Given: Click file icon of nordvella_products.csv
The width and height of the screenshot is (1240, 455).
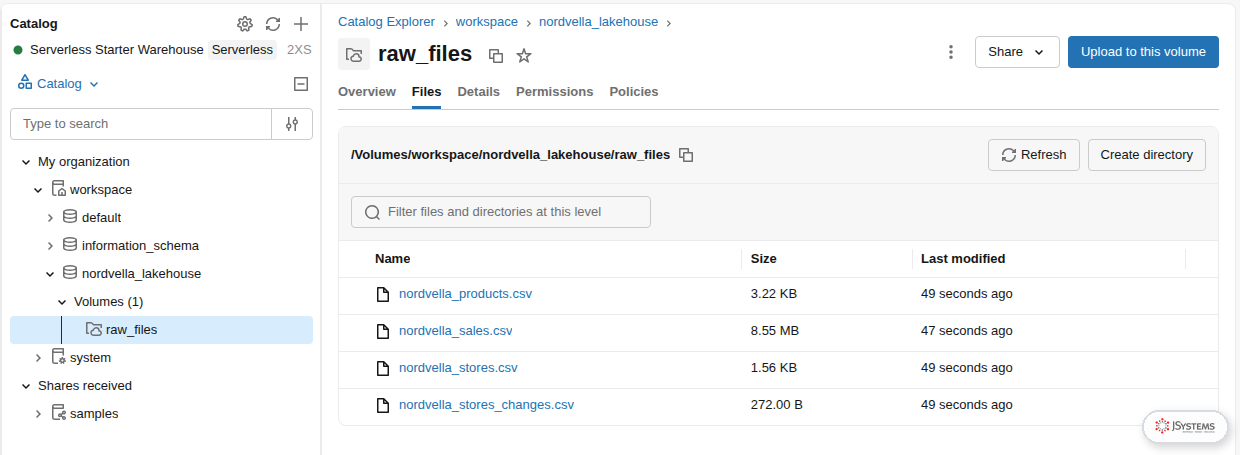Looking at the screenshot, I should tap(382, 294).
